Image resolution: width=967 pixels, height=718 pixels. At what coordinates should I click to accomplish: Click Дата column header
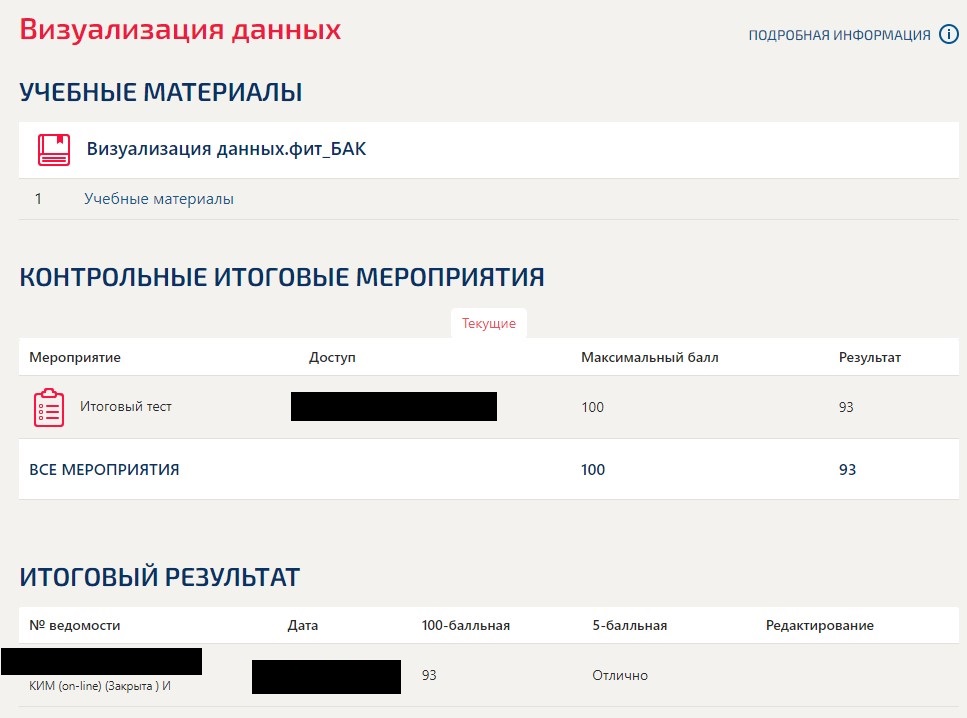click(x=303, y=625)
